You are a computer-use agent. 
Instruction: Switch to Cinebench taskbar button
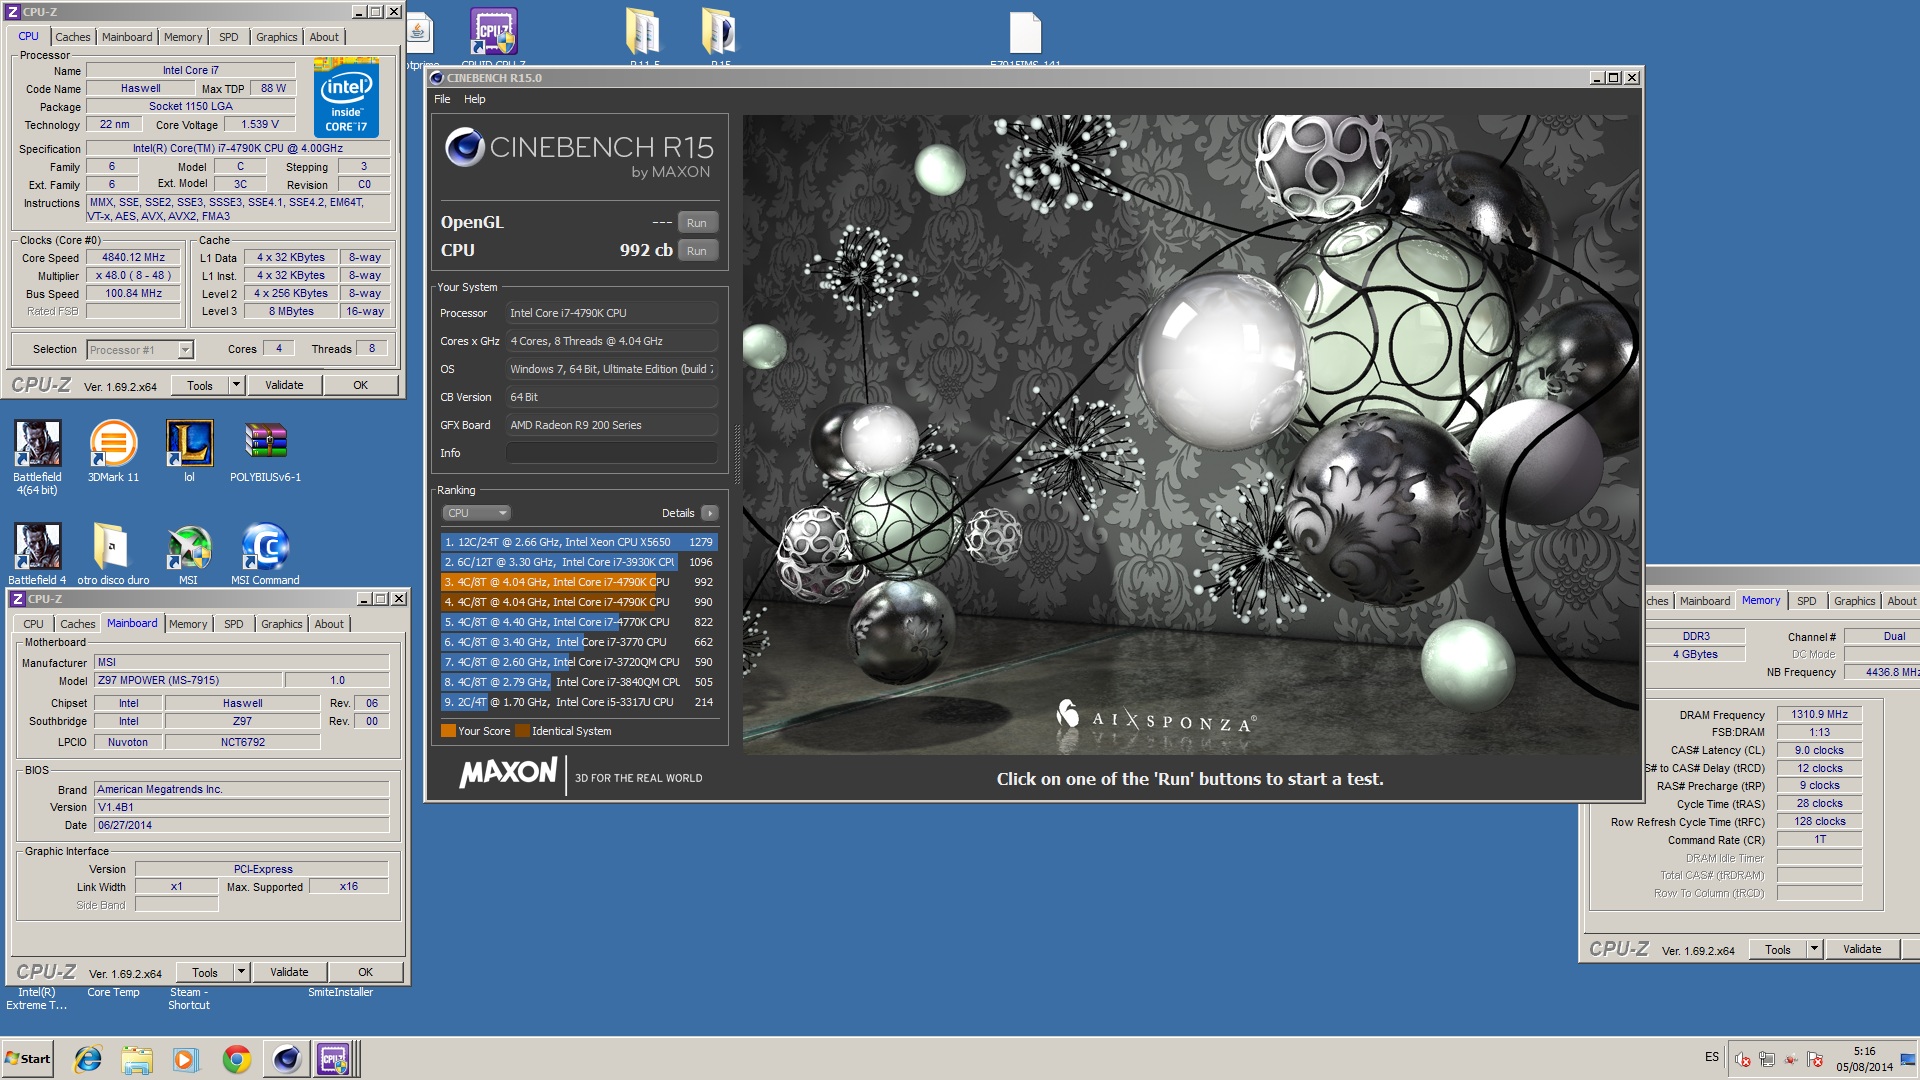[x=286, y=1058]
